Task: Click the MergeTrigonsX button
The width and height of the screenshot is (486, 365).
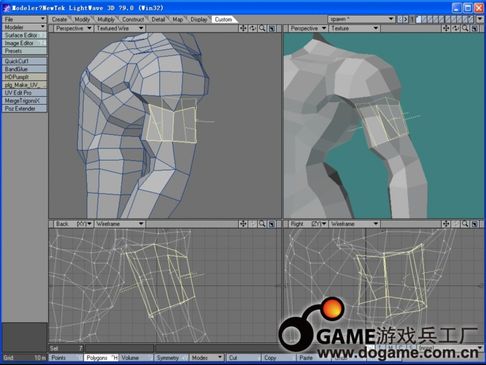Action: pos(24,101)
